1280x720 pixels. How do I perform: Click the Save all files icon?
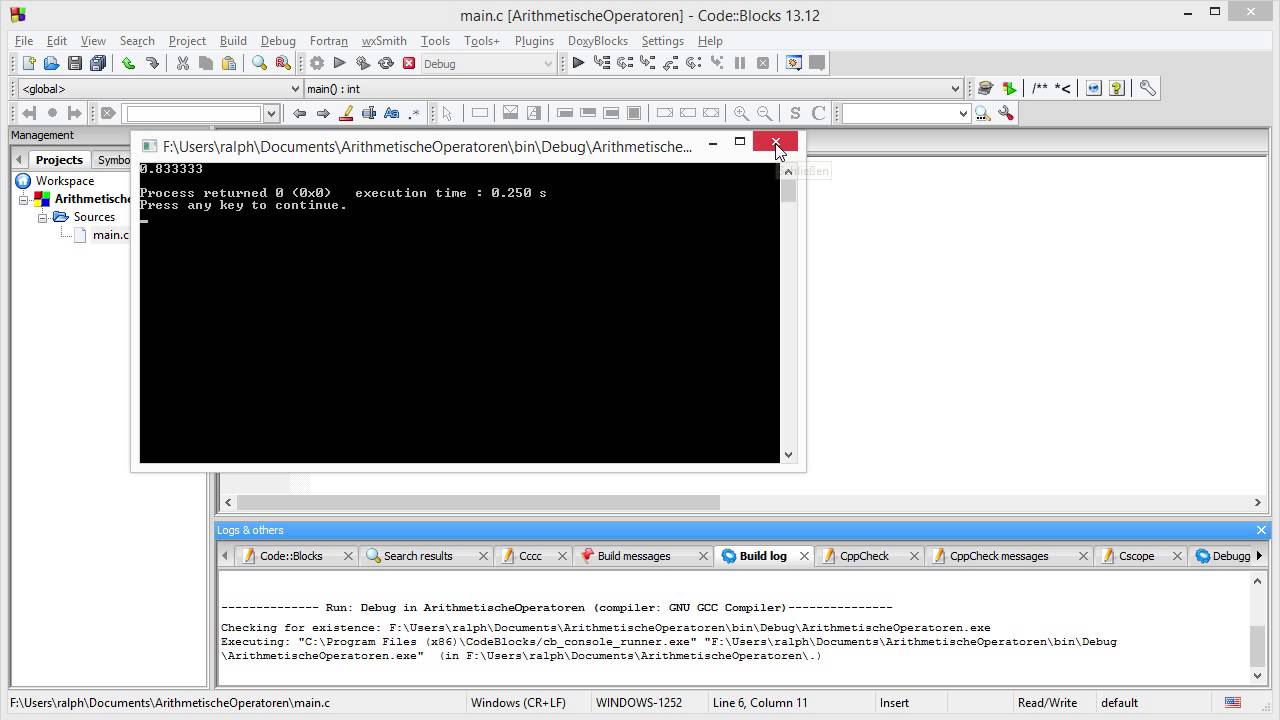[98, 63]
